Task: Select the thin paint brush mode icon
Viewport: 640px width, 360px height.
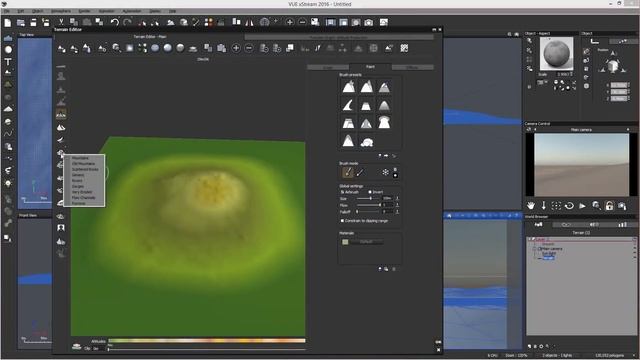Action: [x=360, y=172]
